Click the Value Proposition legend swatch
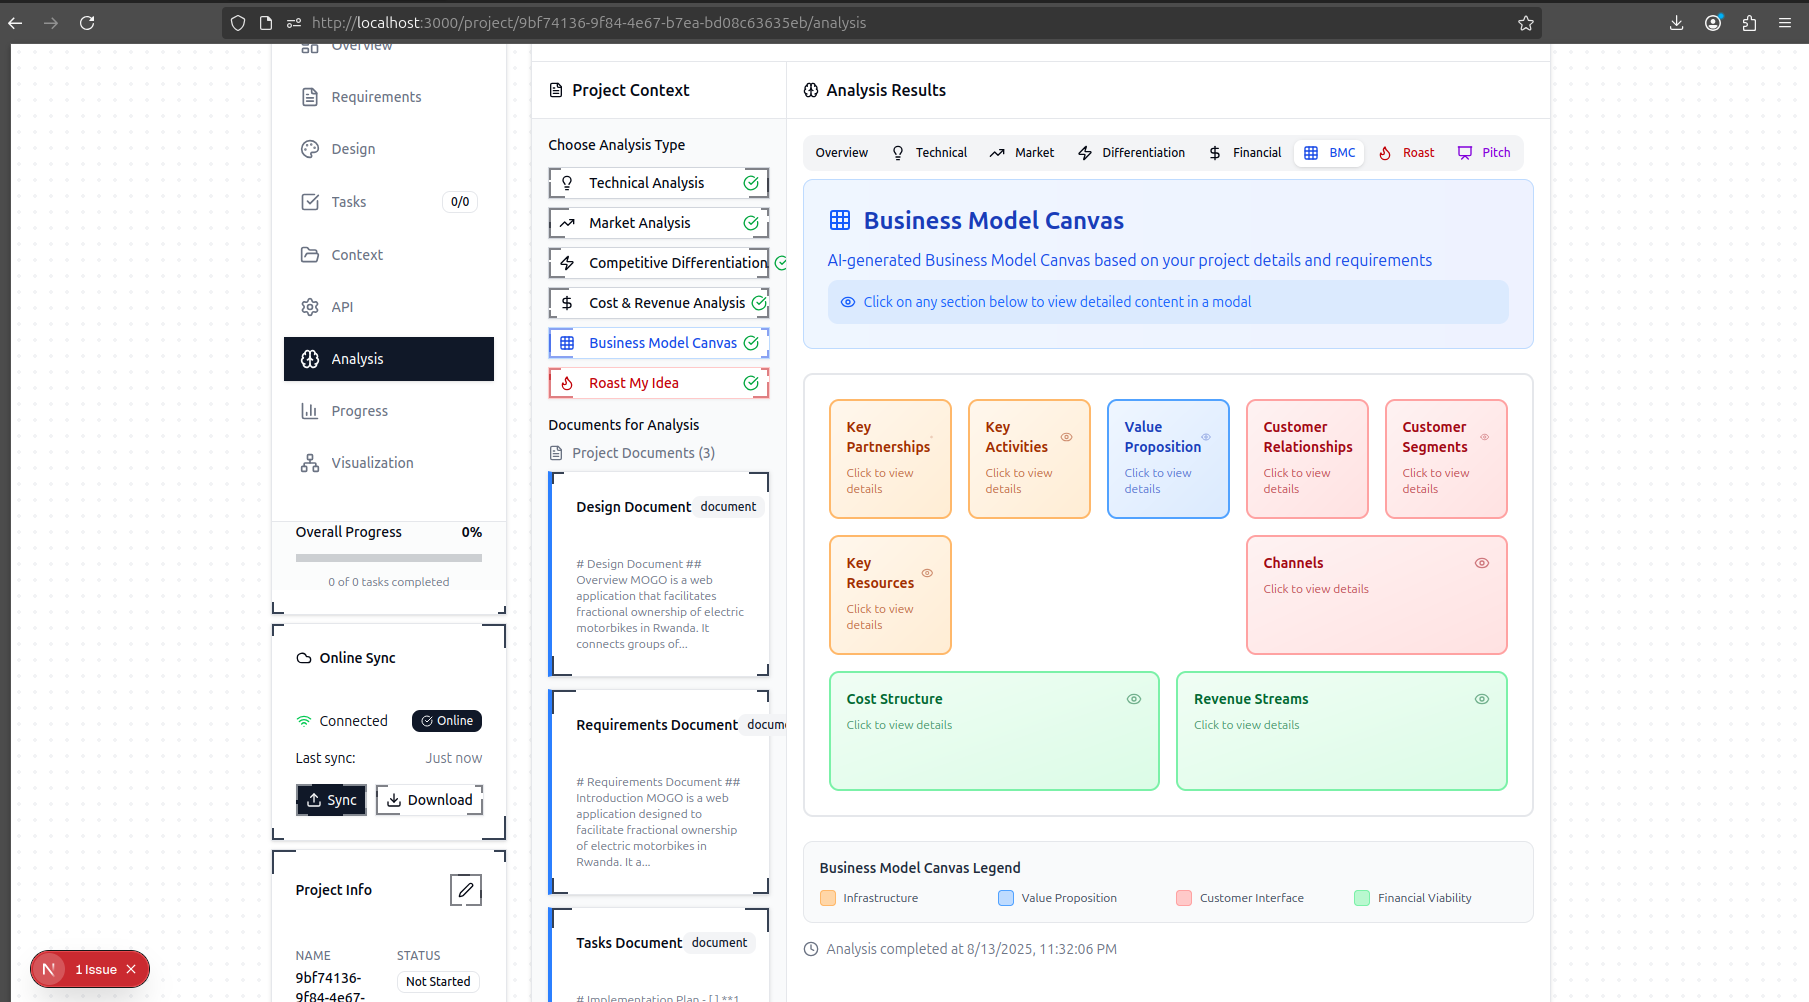1809x1002 pixels. [1006, 898]
